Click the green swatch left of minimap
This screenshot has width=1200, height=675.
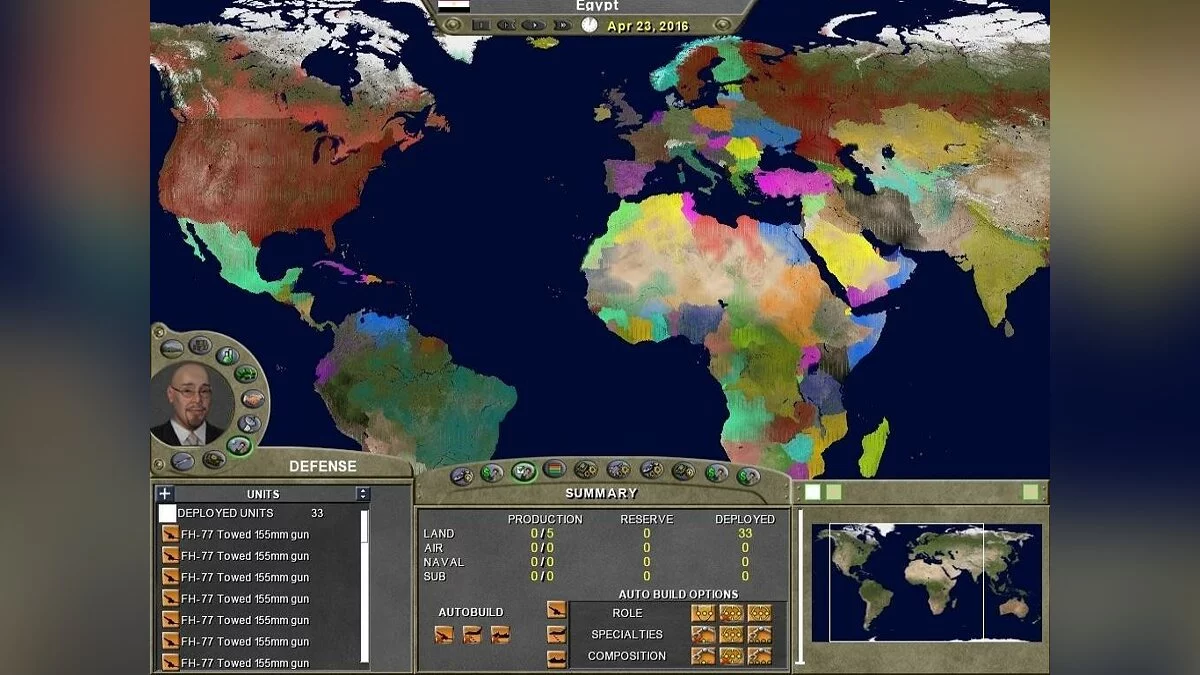812,491
